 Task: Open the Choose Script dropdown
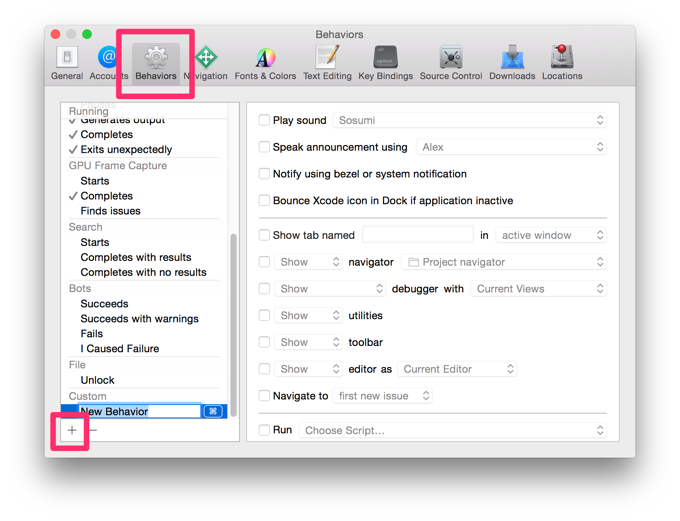[x=452, y=430]
